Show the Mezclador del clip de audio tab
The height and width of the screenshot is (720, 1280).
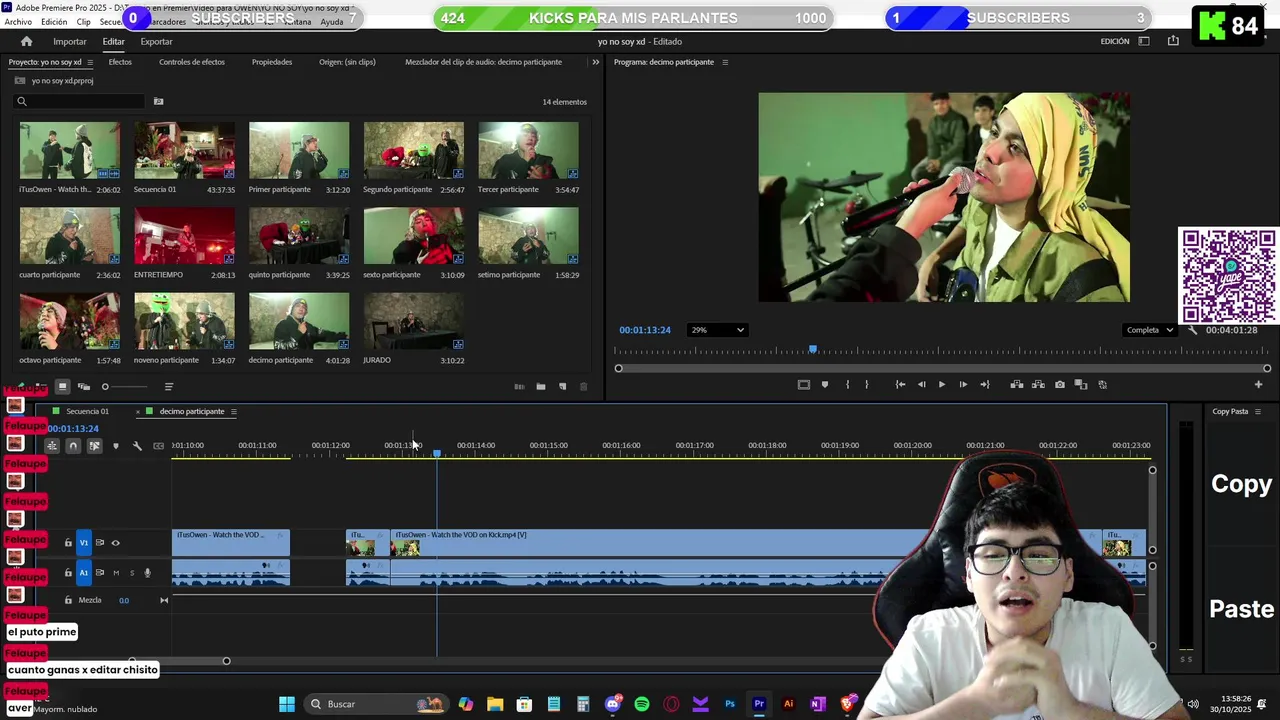point(483,62)
